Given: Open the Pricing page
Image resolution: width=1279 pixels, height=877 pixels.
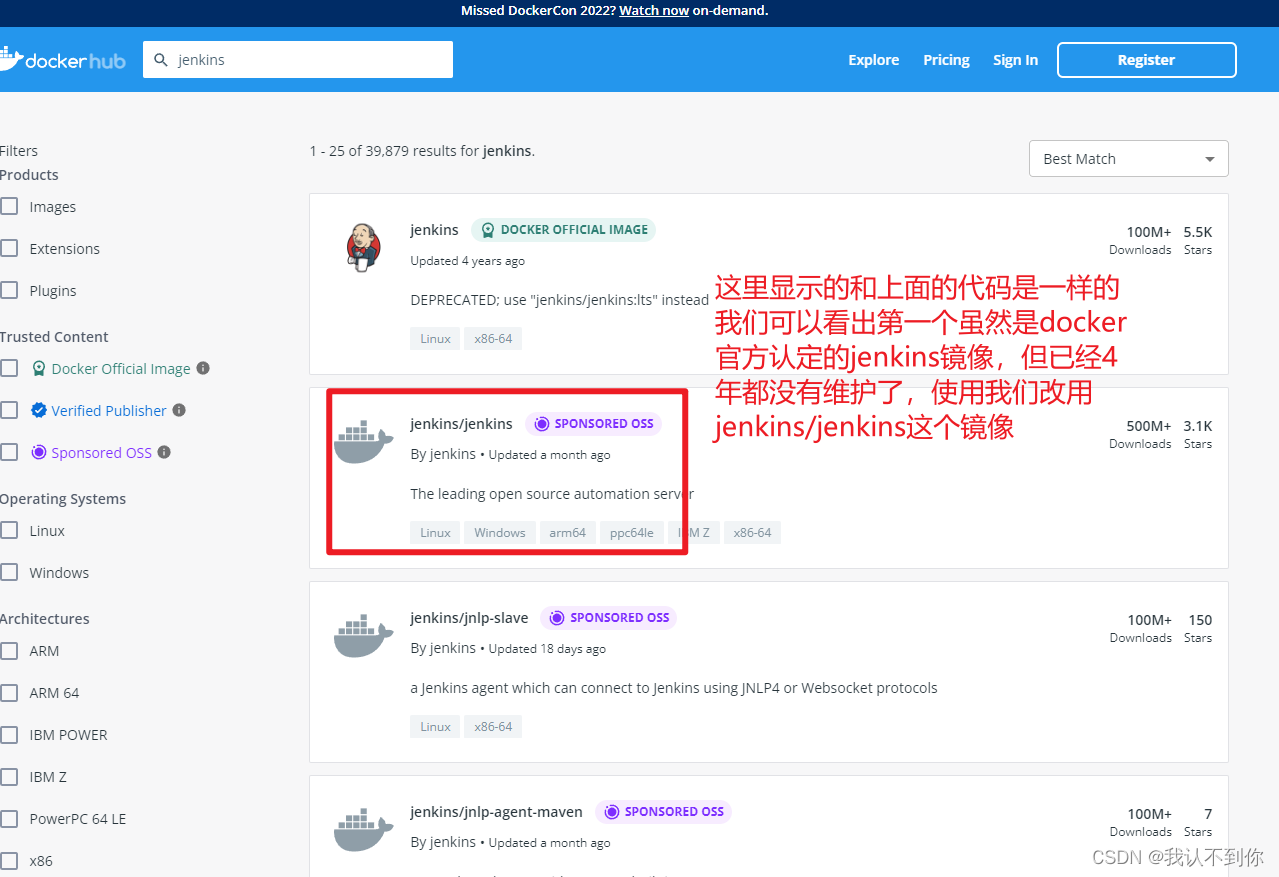Looking at the screenshot, I should point(946,60).
